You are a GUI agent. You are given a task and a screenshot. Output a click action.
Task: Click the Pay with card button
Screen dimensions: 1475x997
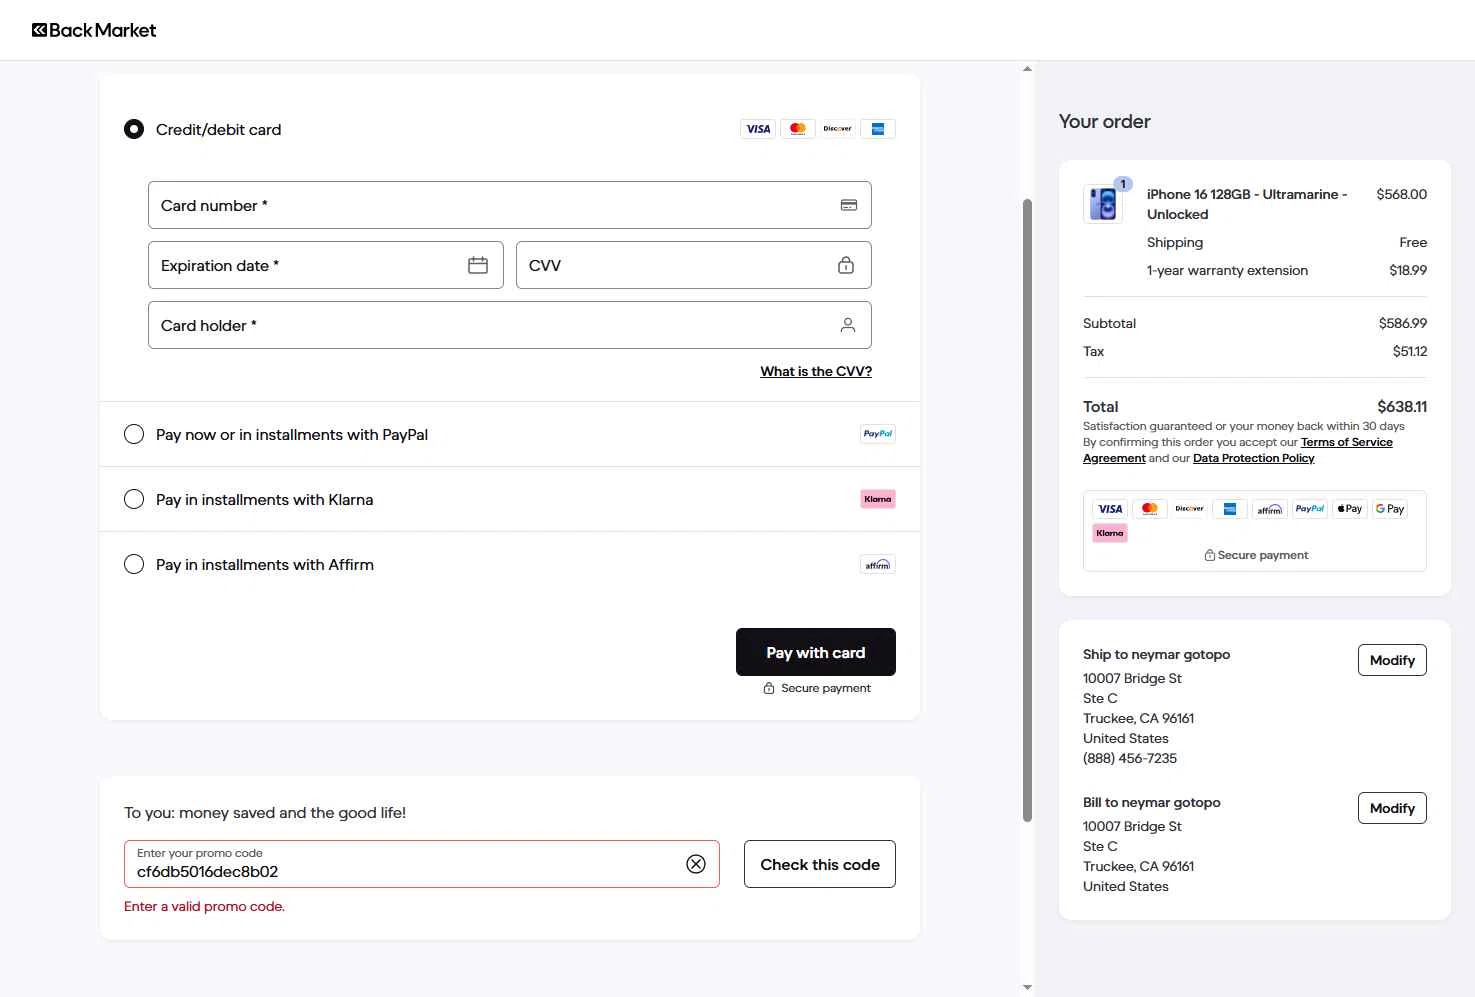pyautogui.click(x=816, y=652)
